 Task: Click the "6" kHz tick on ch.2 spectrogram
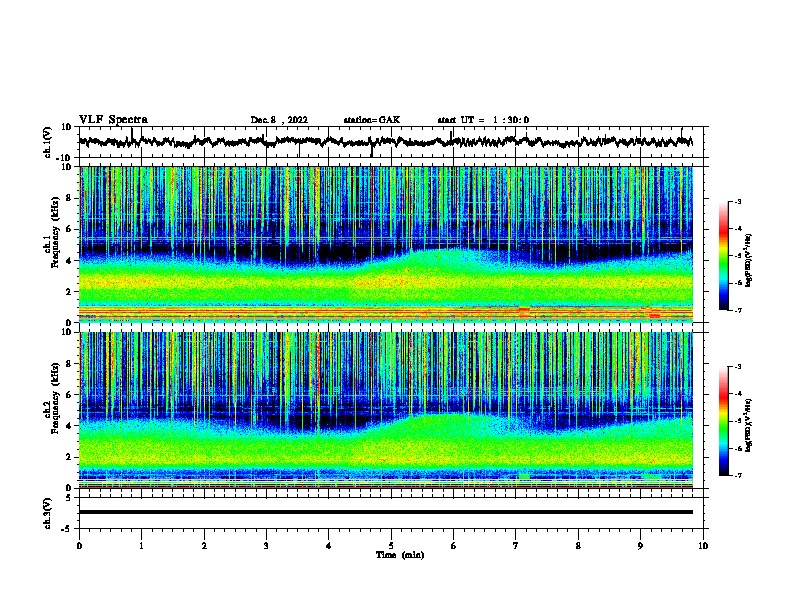(69, 395)
